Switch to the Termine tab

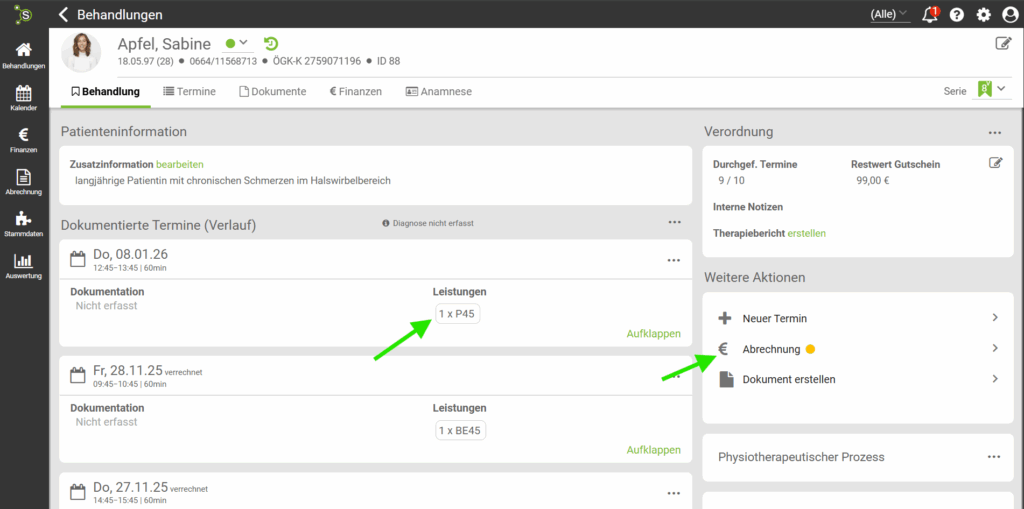tap(189, 91)
